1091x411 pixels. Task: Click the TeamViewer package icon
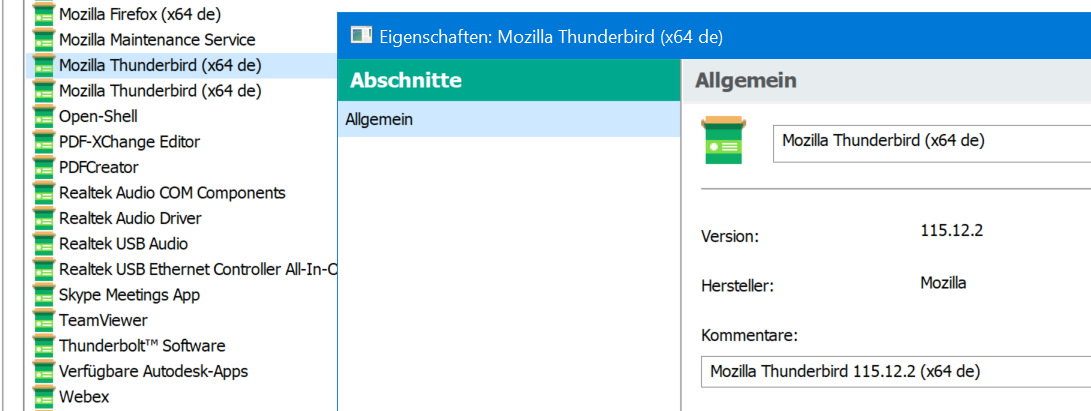click(x=43, y=320)
